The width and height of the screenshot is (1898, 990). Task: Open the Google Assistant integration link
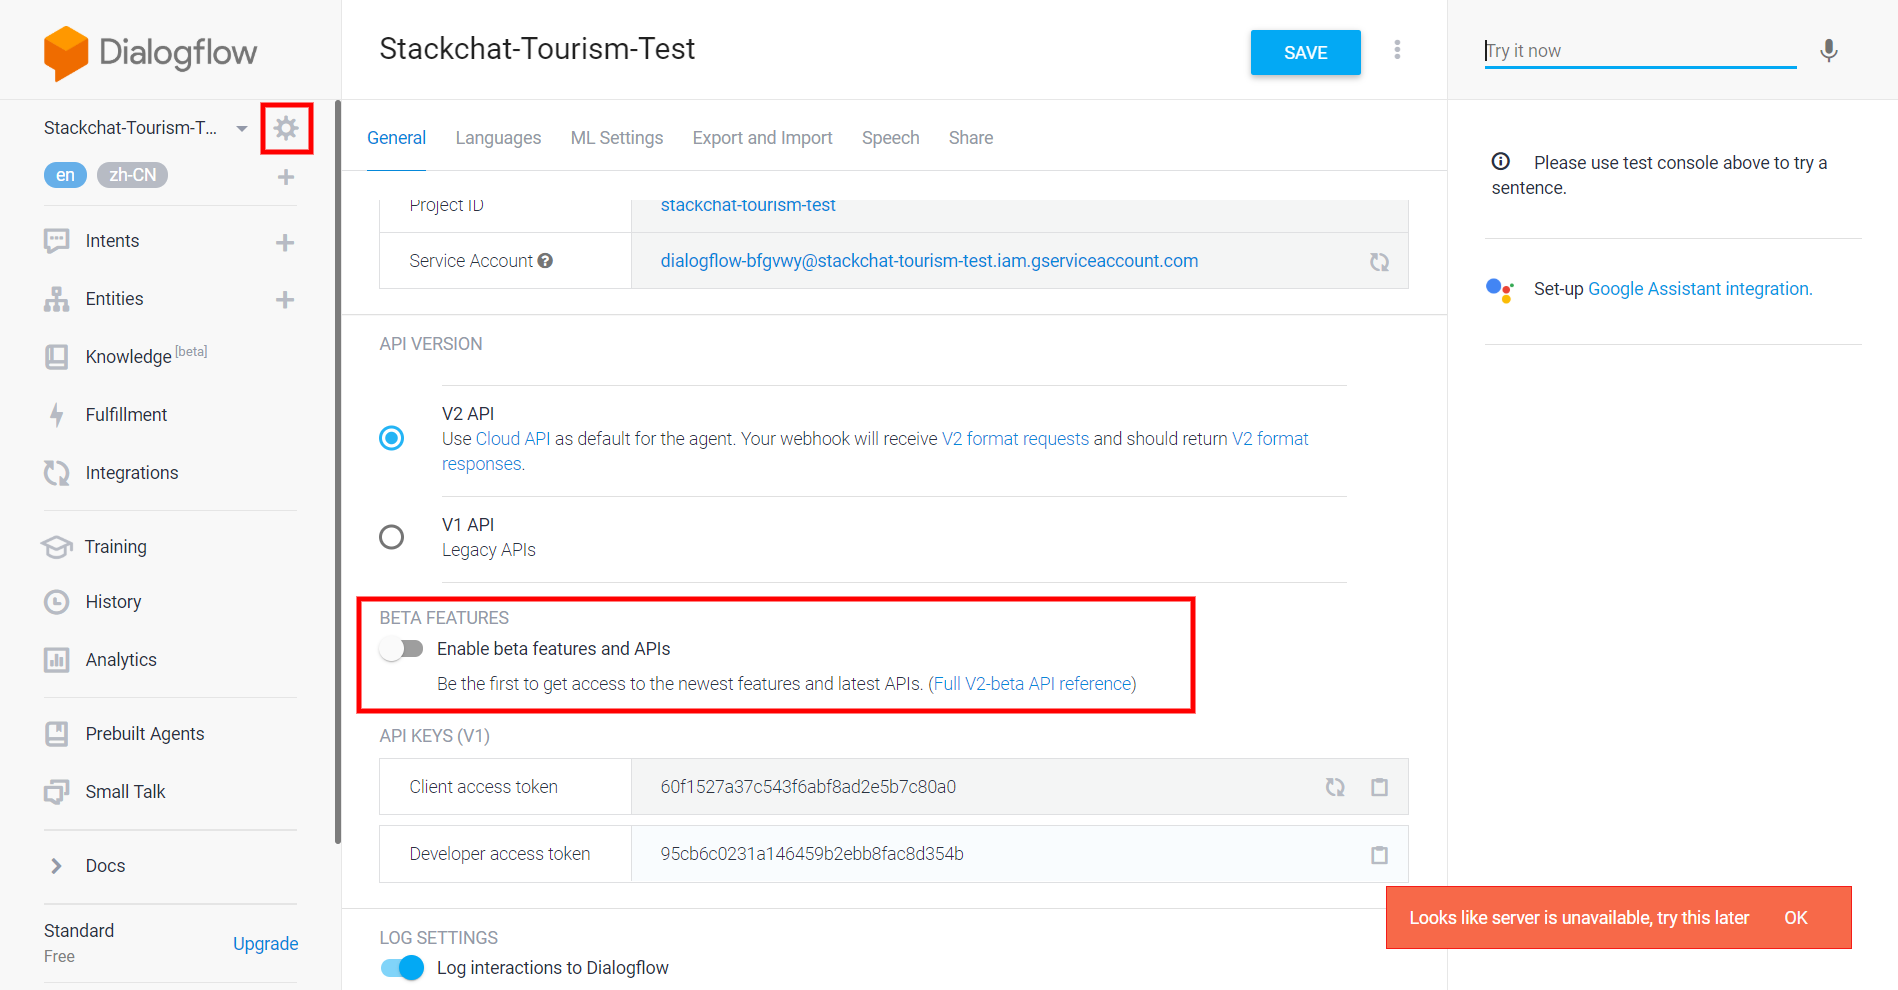pos(1700,289)
